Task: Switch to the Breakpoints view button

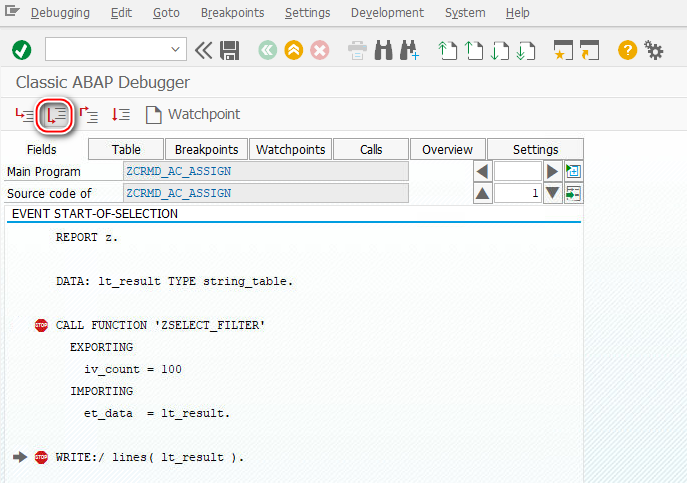Action: click(x=206, y=149)
